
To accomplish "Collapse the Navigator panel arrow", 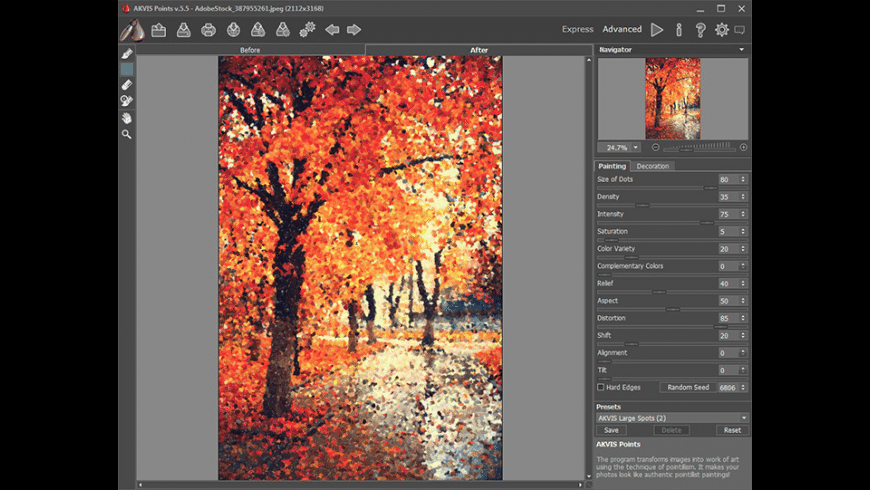I will tap(741, 49).
